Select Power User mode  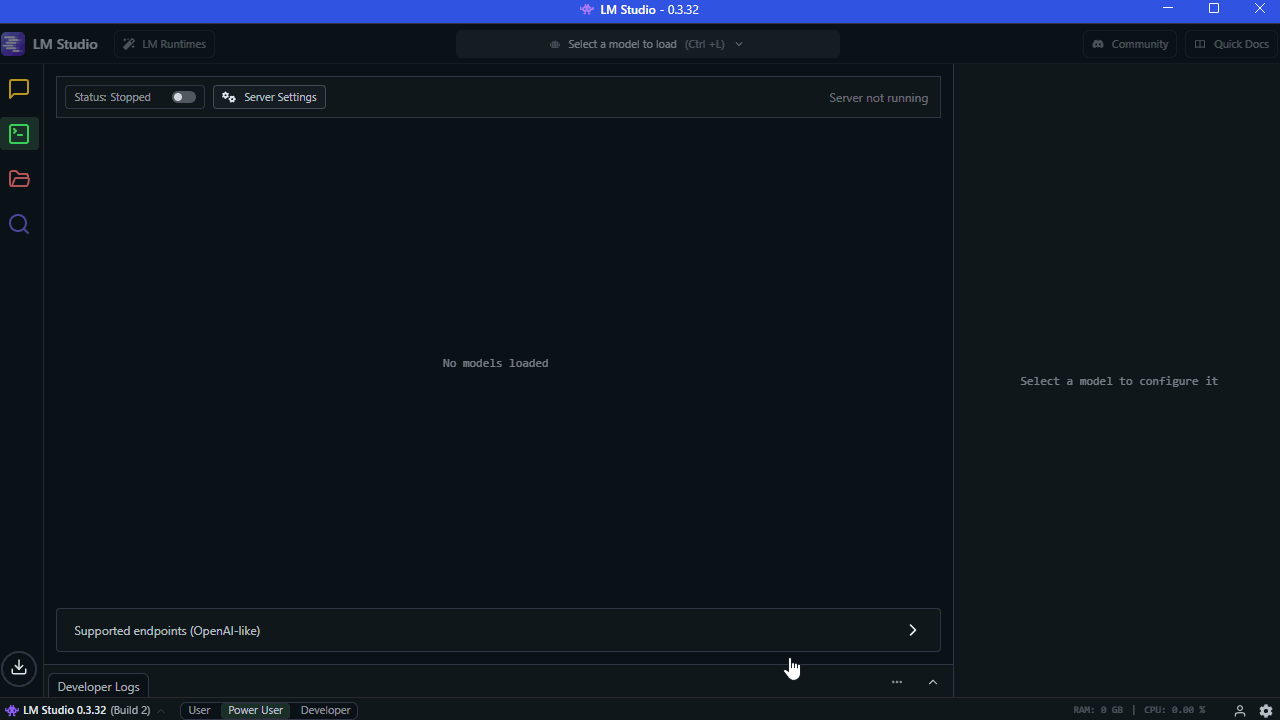click(255, 710)
